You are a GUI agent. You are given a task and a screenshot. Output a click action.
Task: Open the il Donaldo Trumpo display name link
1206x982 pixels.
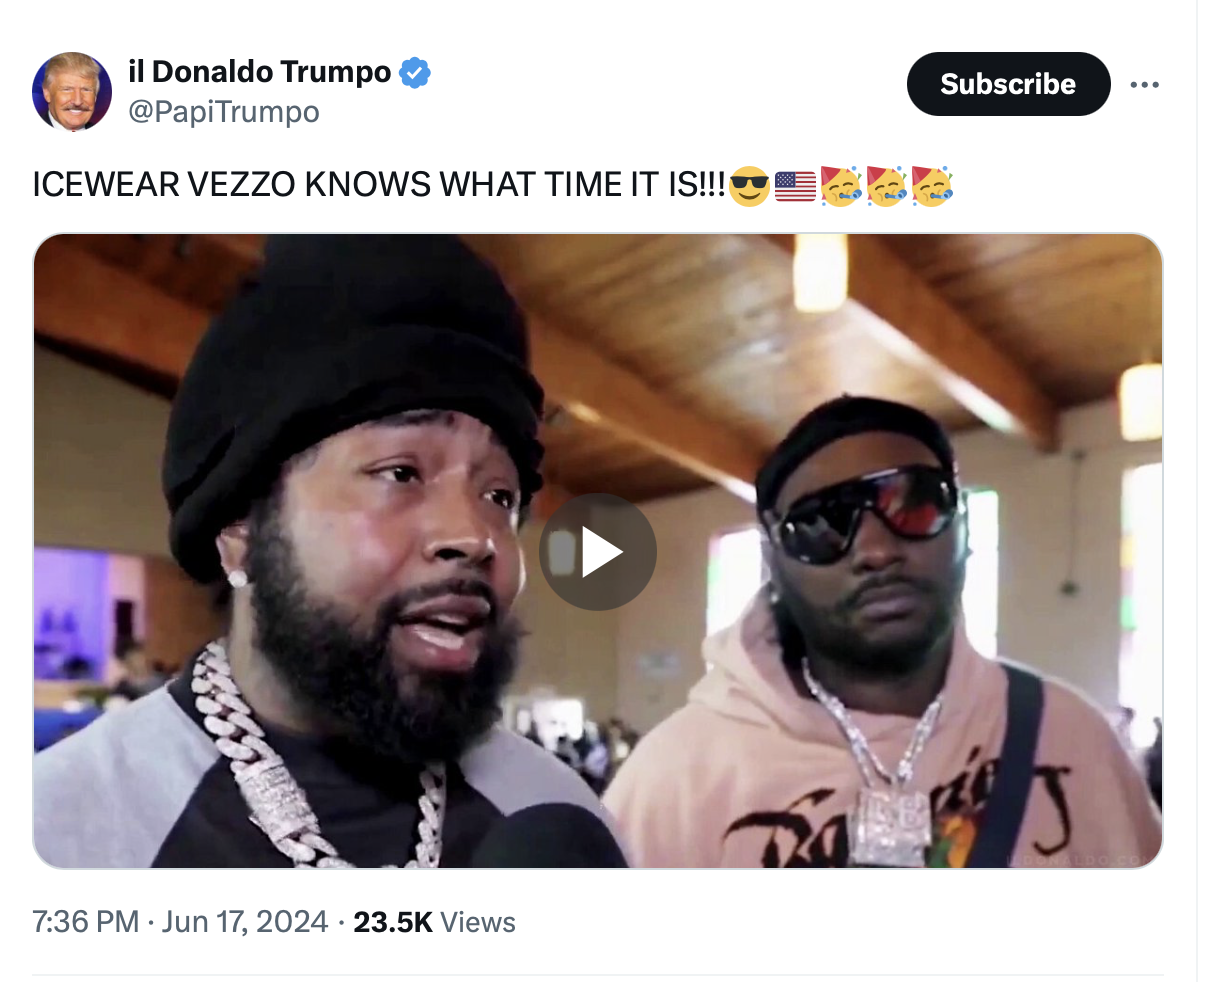[260, 72]
